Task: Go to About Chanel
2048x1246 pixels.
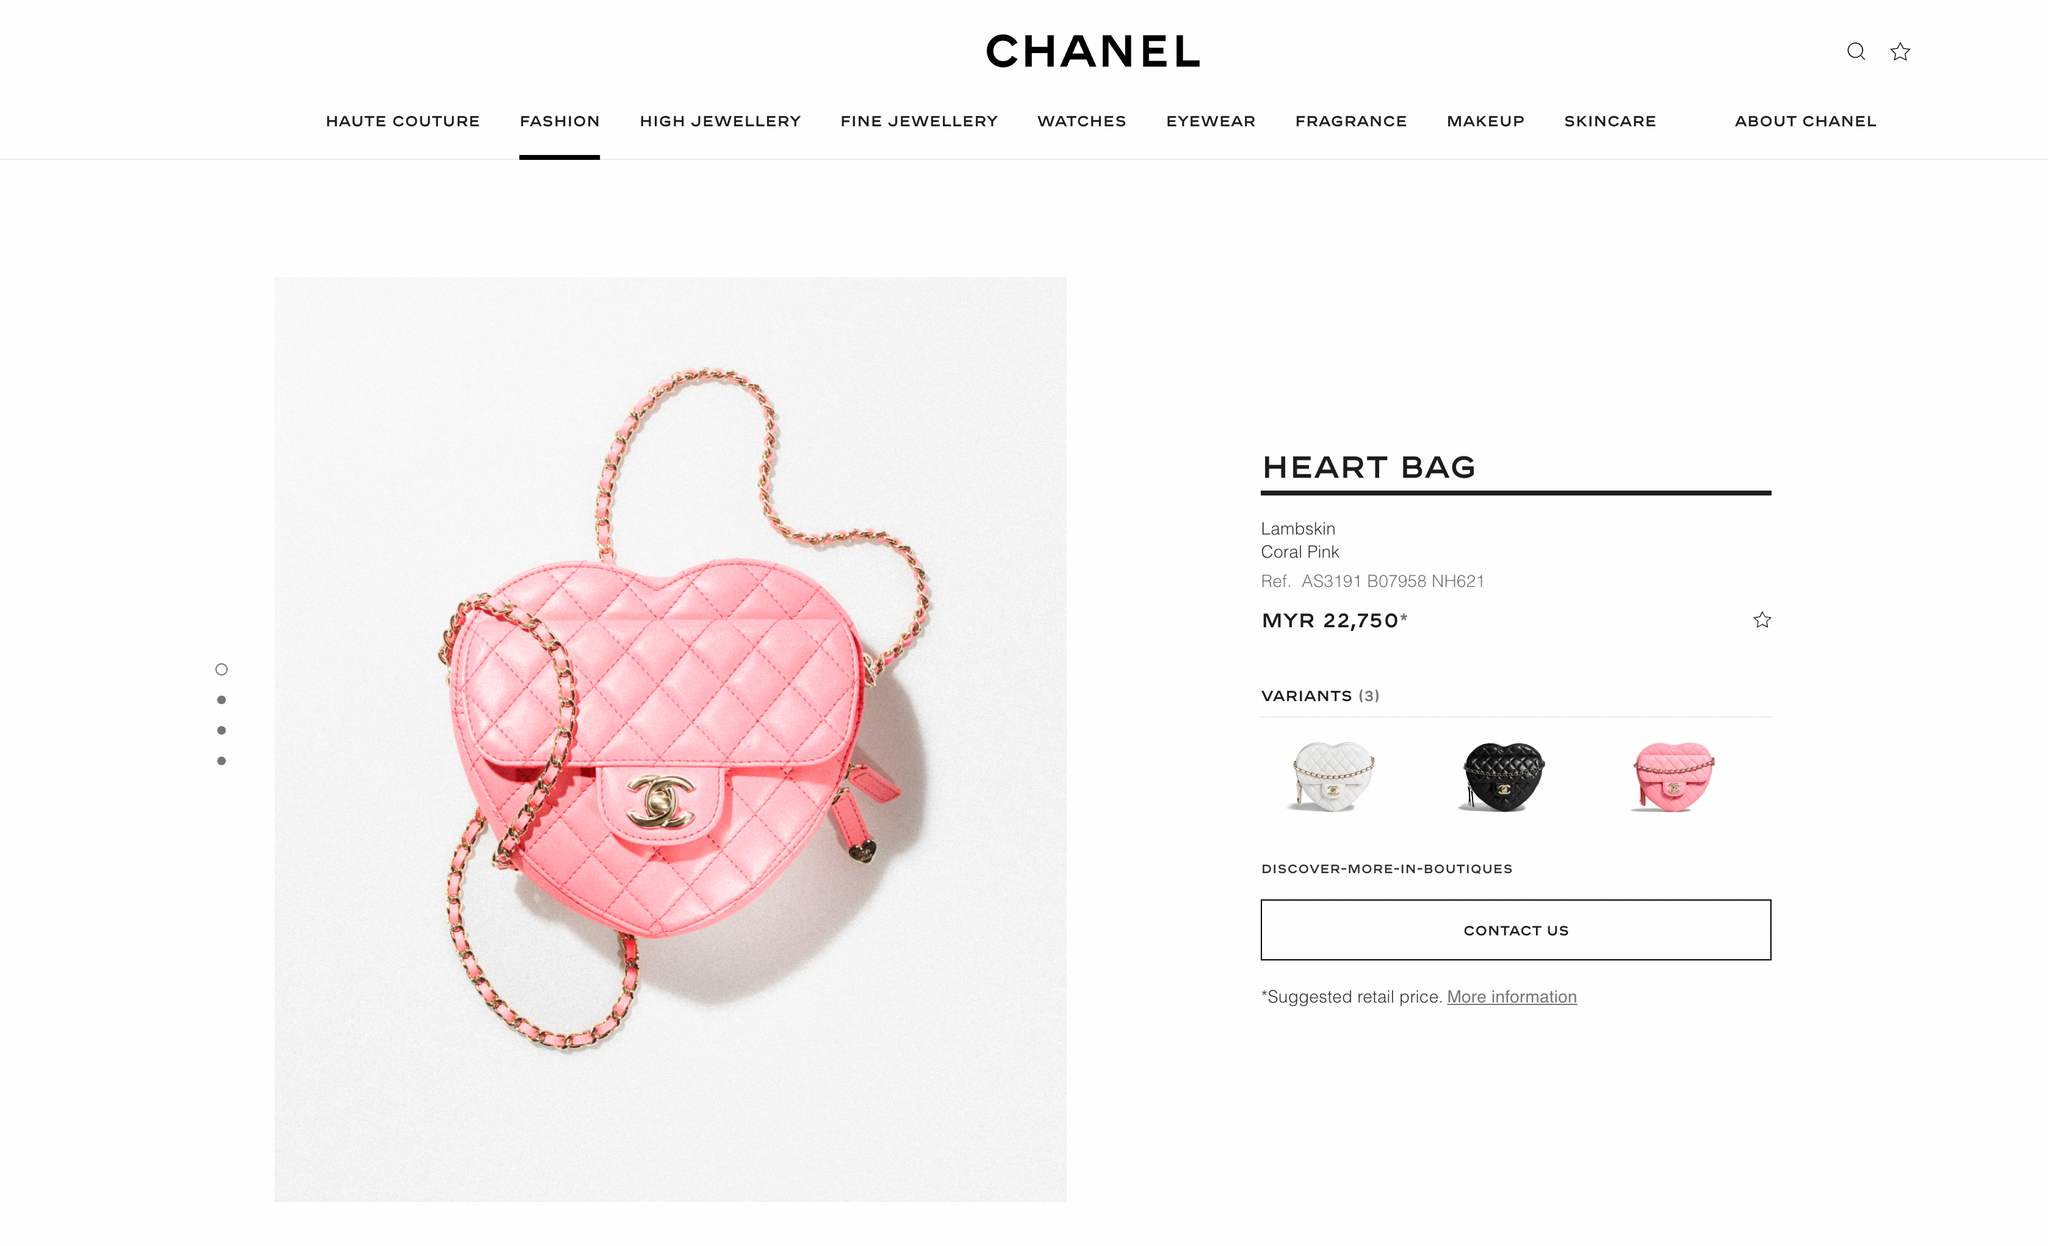Action: coord(1806,121)
